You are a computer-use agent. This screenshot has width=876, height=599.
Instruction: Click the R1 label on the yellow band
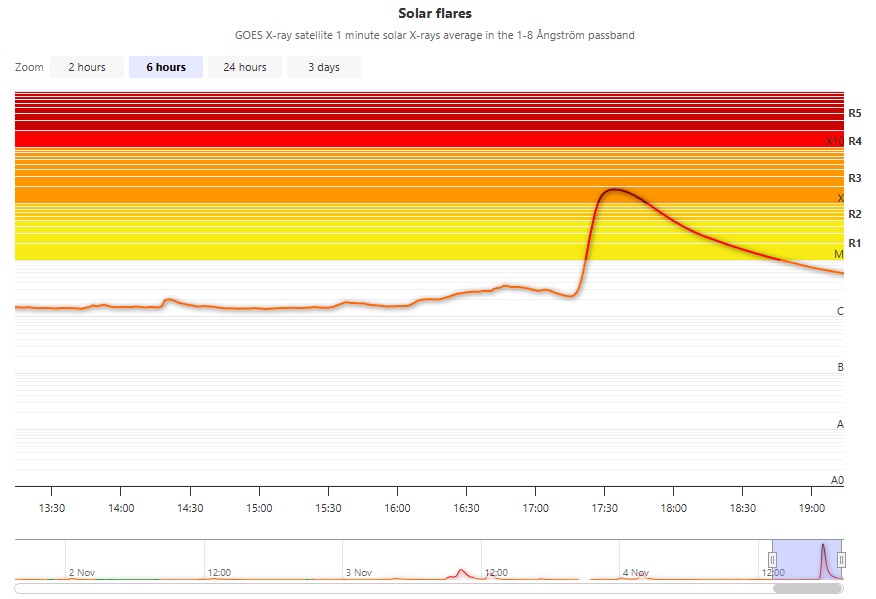click(x=854, y=243)
